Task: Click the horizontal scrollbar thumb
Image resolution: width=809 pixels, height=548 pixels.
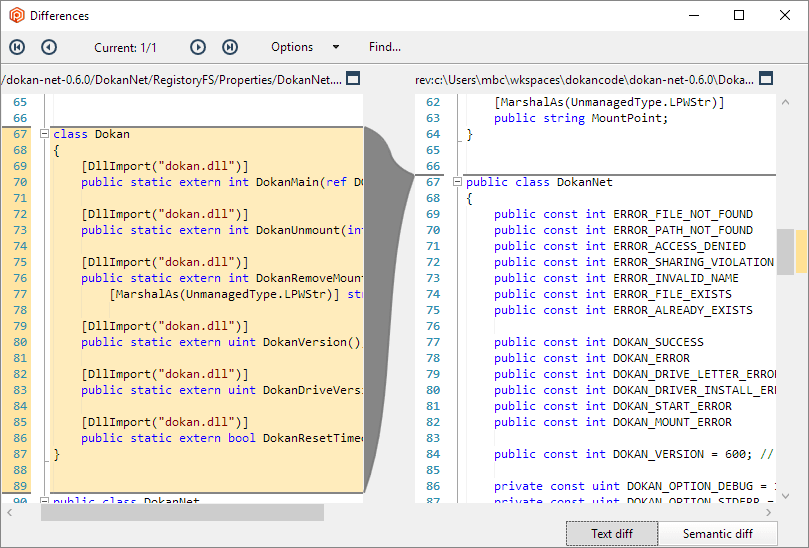Action: tap(182, 512)
